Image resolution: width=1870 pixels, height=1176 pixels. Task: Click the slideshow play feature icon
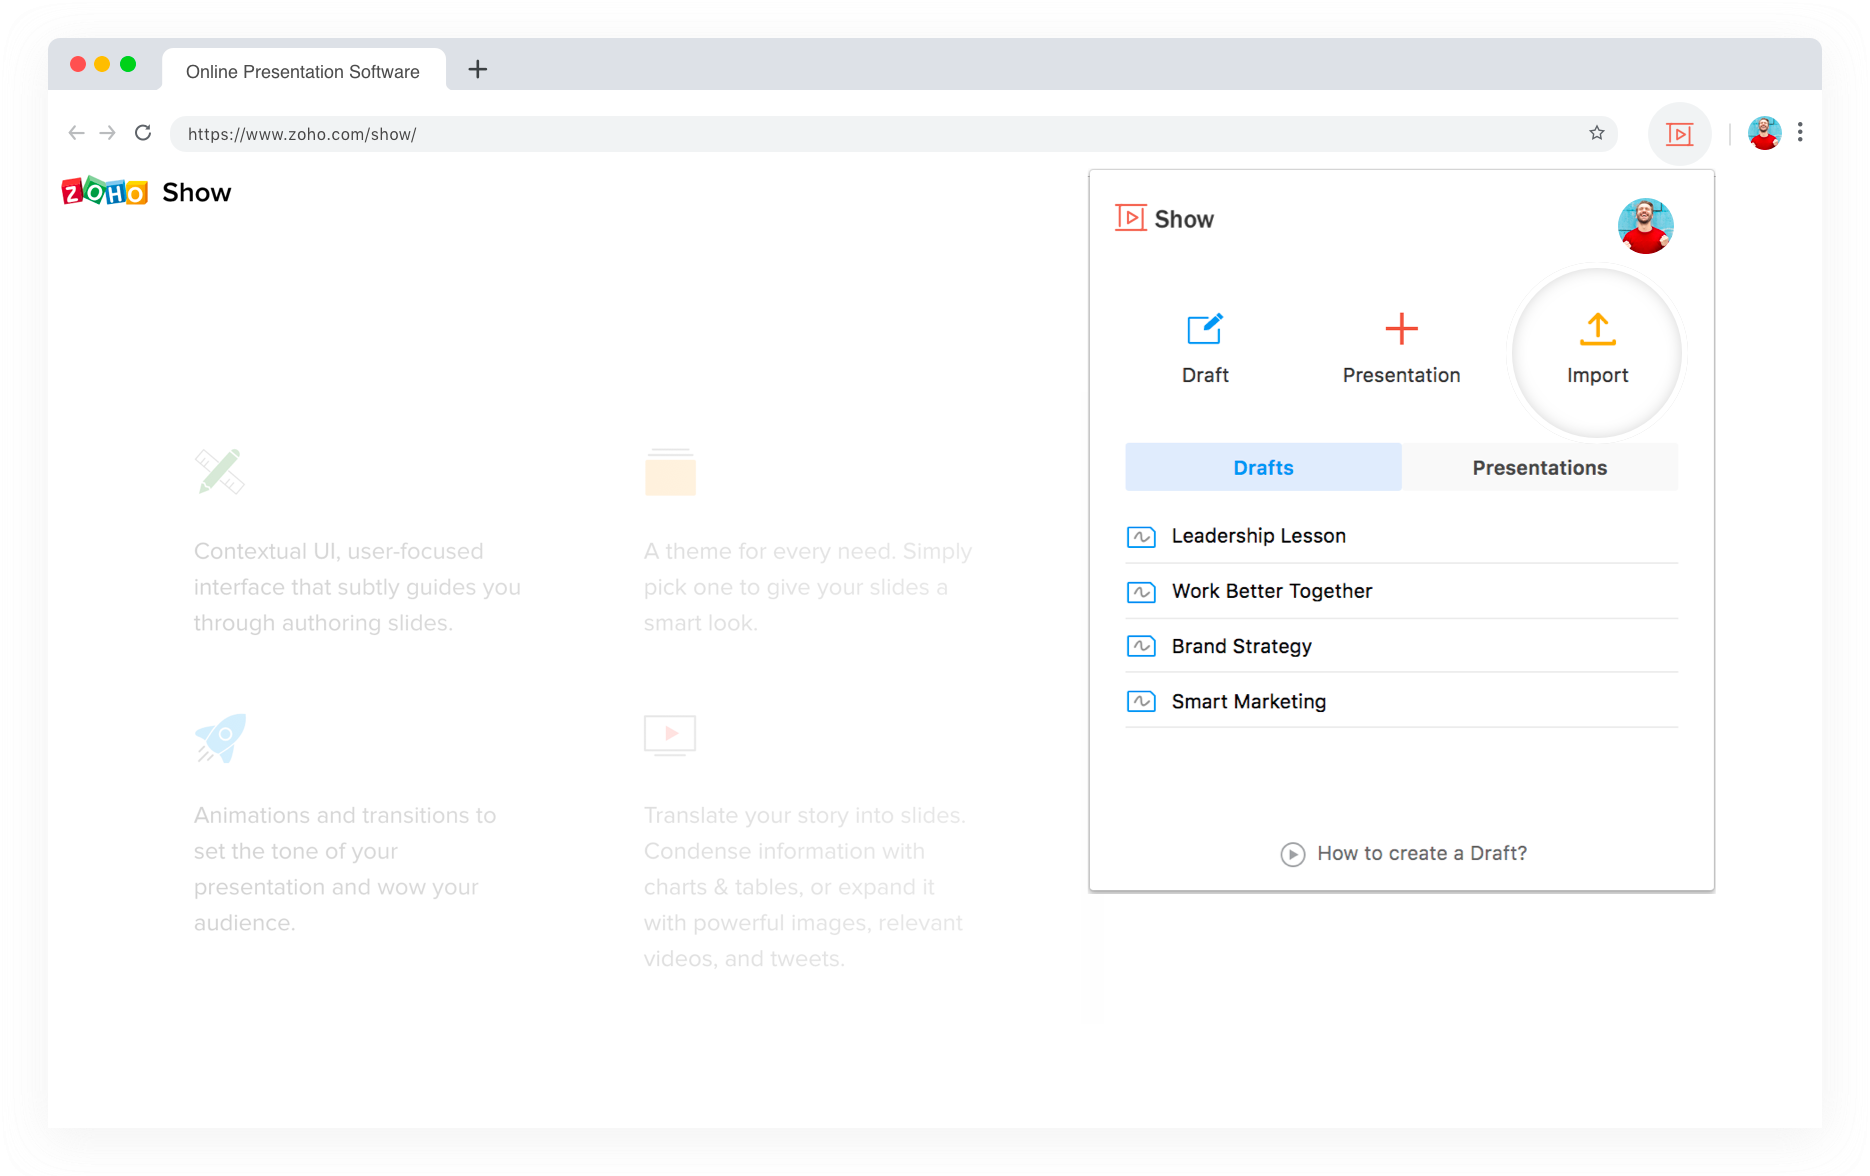[x=670, y=735]
